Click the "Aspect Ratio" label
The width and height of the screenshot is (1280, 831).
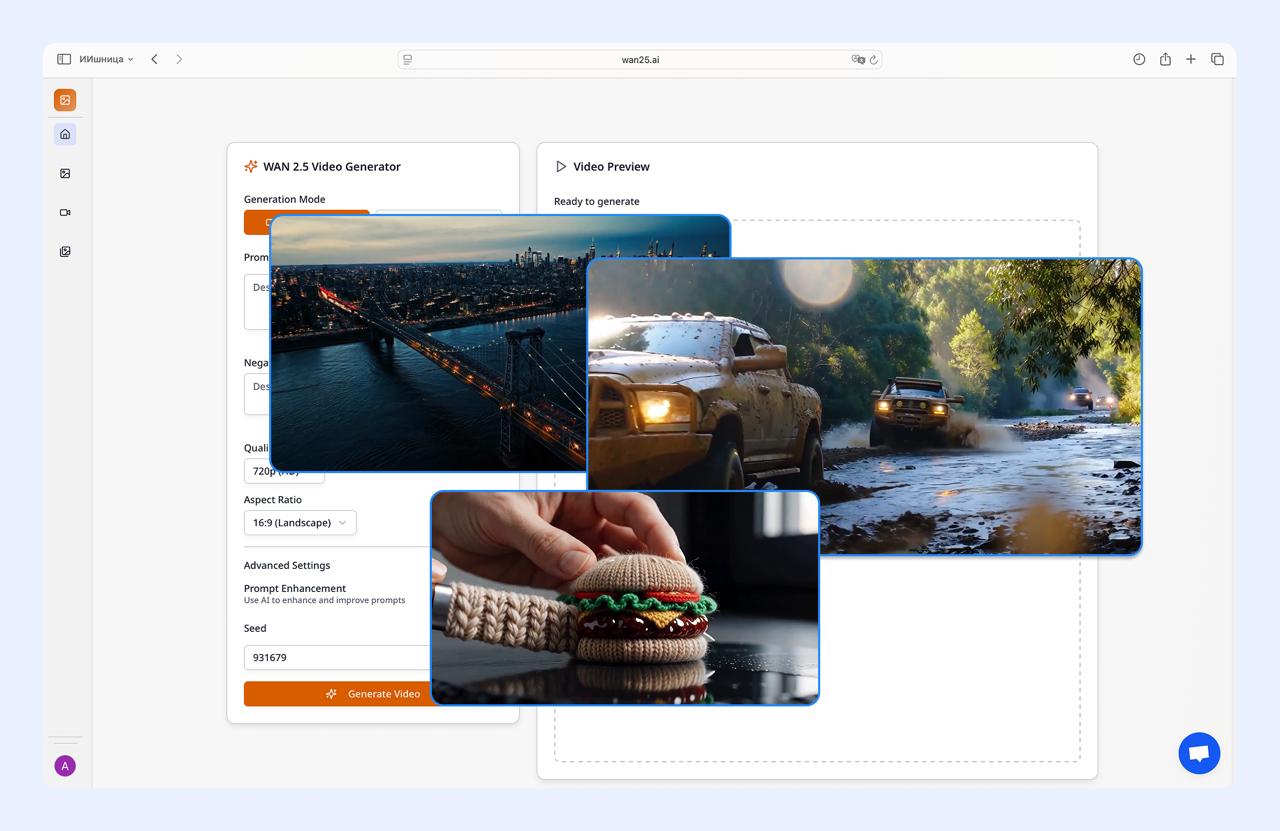[x=273, y=499]
